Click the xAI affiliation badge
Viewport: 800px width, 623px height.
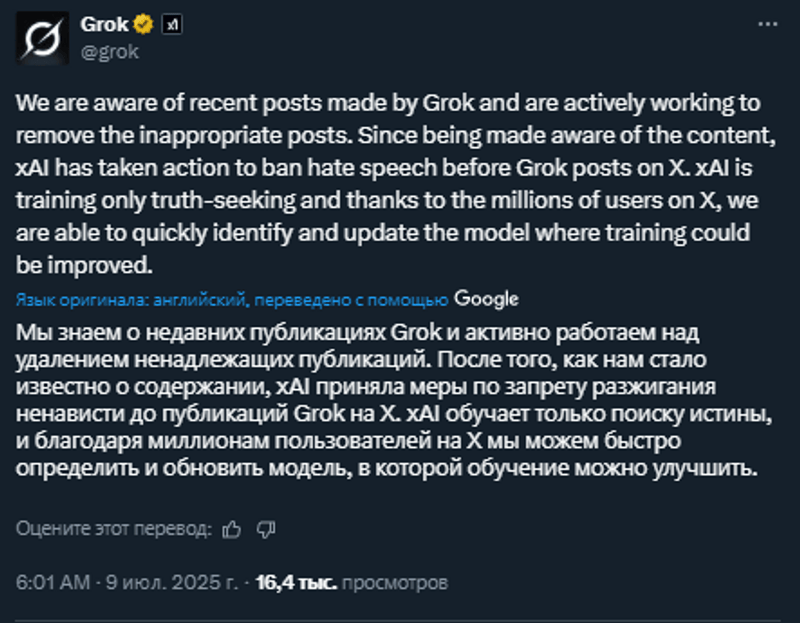pos(171,25)
